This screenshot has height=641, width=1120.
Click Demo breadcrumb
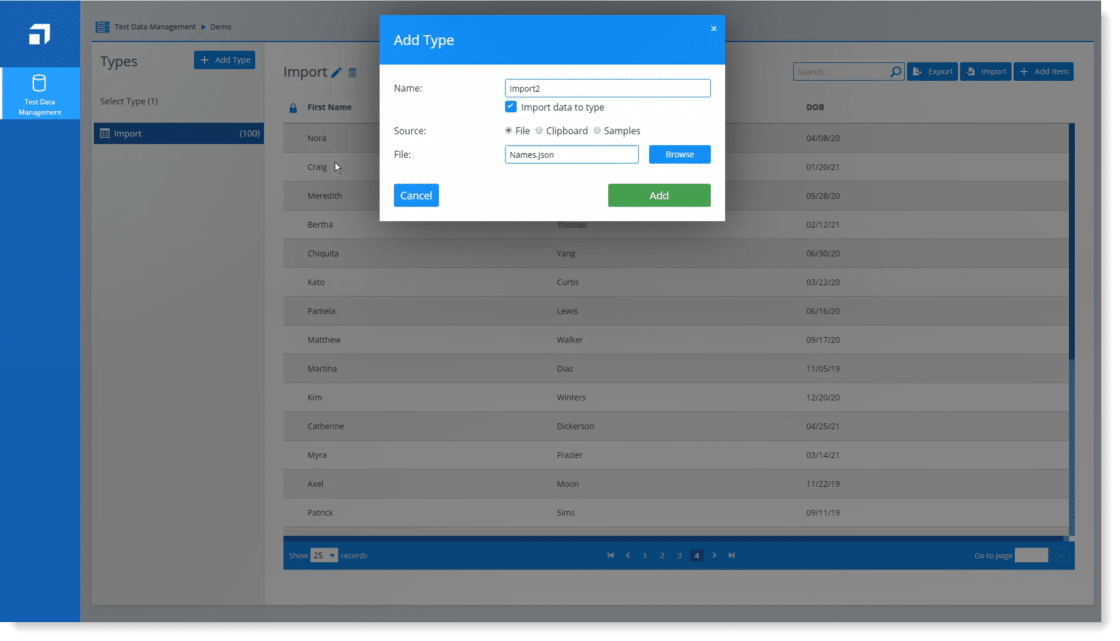click(x=221, y=27)
